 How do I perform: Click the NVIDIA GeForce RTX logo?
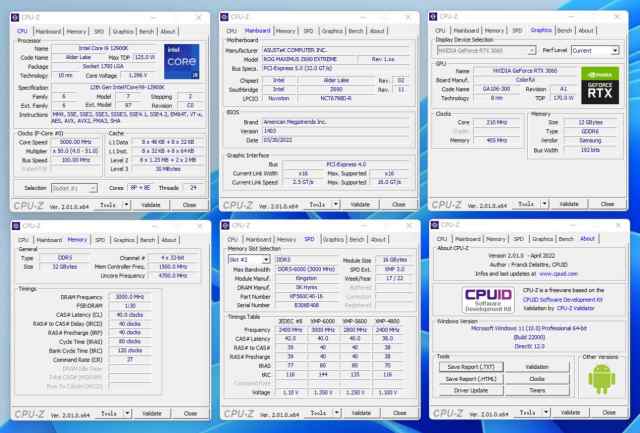click(600, 85)
